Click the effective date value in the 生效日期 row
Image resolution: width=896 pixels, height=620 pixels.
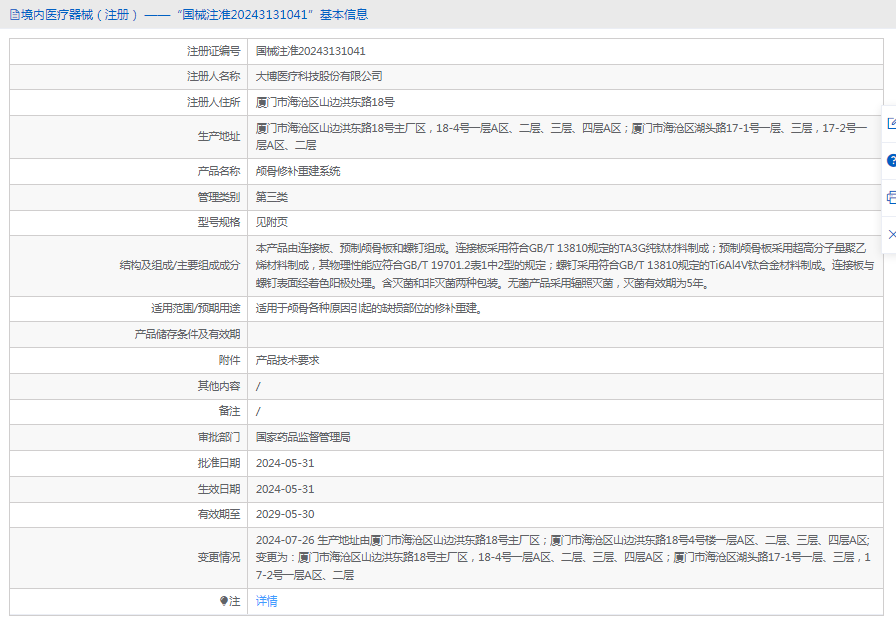coord(285,489)
